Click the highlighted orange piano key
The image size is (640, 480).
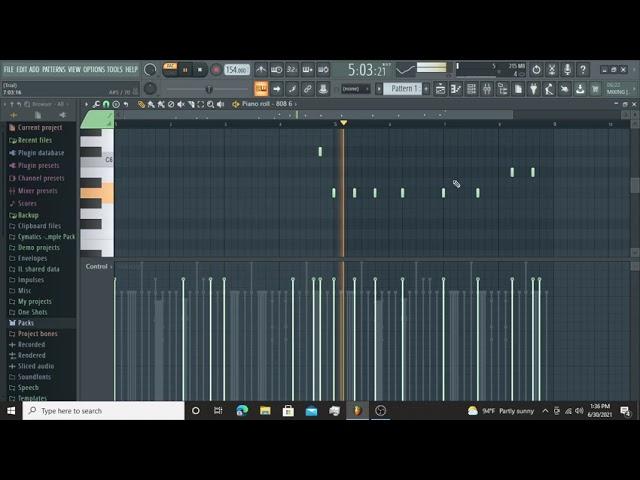click(x=97, y=193)
